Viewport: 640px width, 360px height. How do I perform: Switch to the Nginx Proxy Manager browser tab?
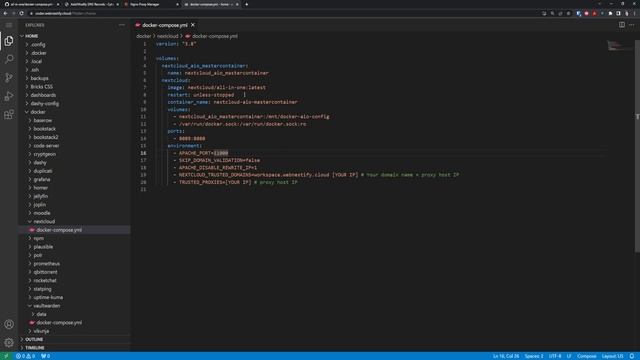151,4
